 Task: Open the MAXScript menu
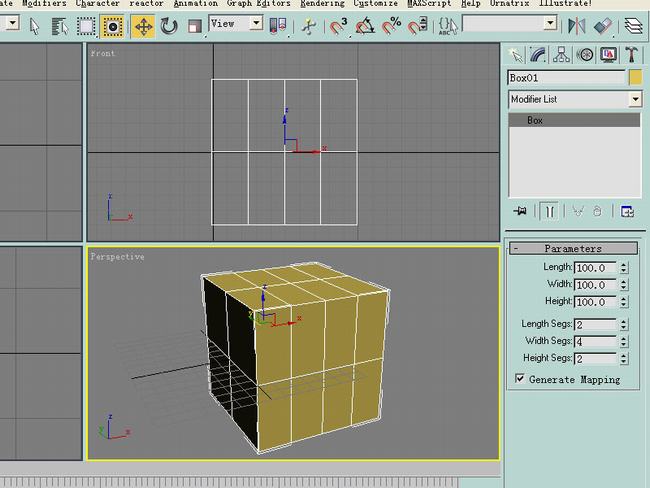[x=429, y=4]
